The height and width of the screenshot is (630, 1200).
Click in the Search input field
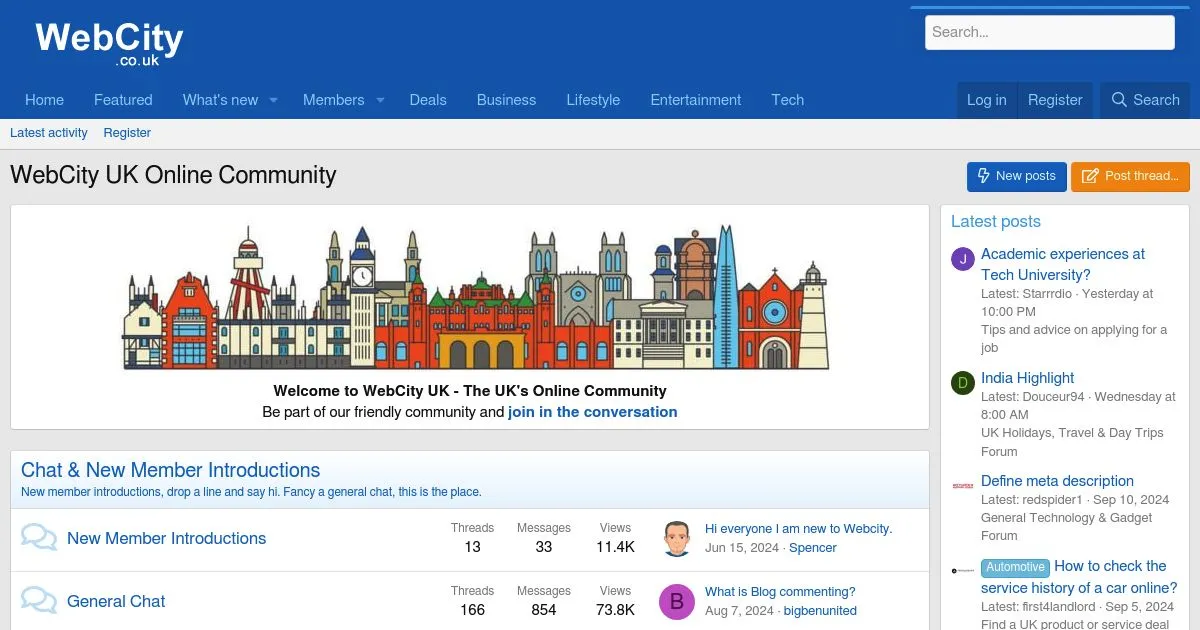(1050, 32)
